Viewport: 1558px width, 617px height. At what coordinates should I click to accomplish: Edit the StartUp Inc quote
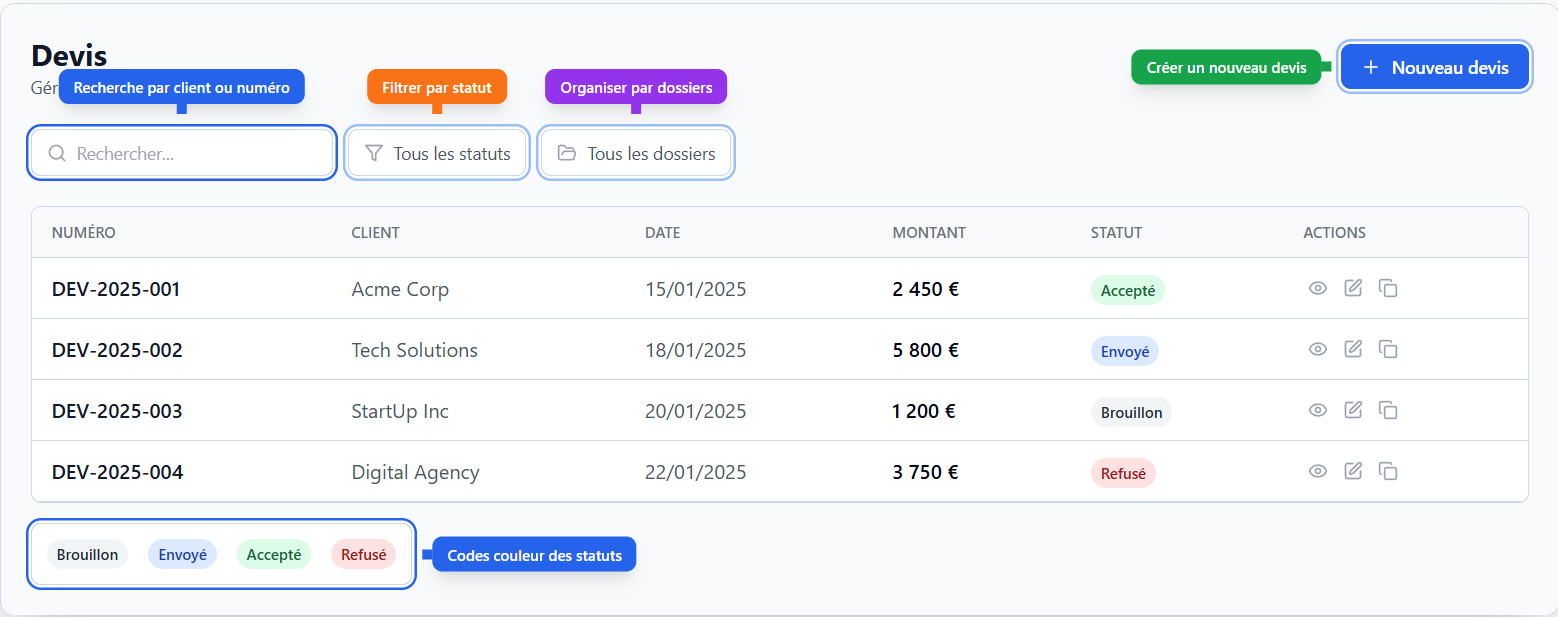tap(1353, 410)
